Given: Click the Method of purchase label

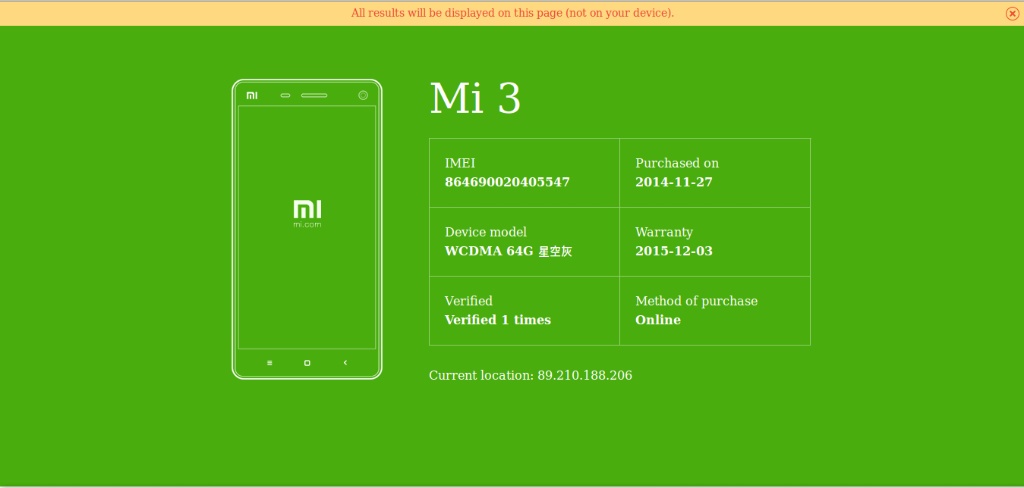Looking at the screenshot, I should coord(697,301).
